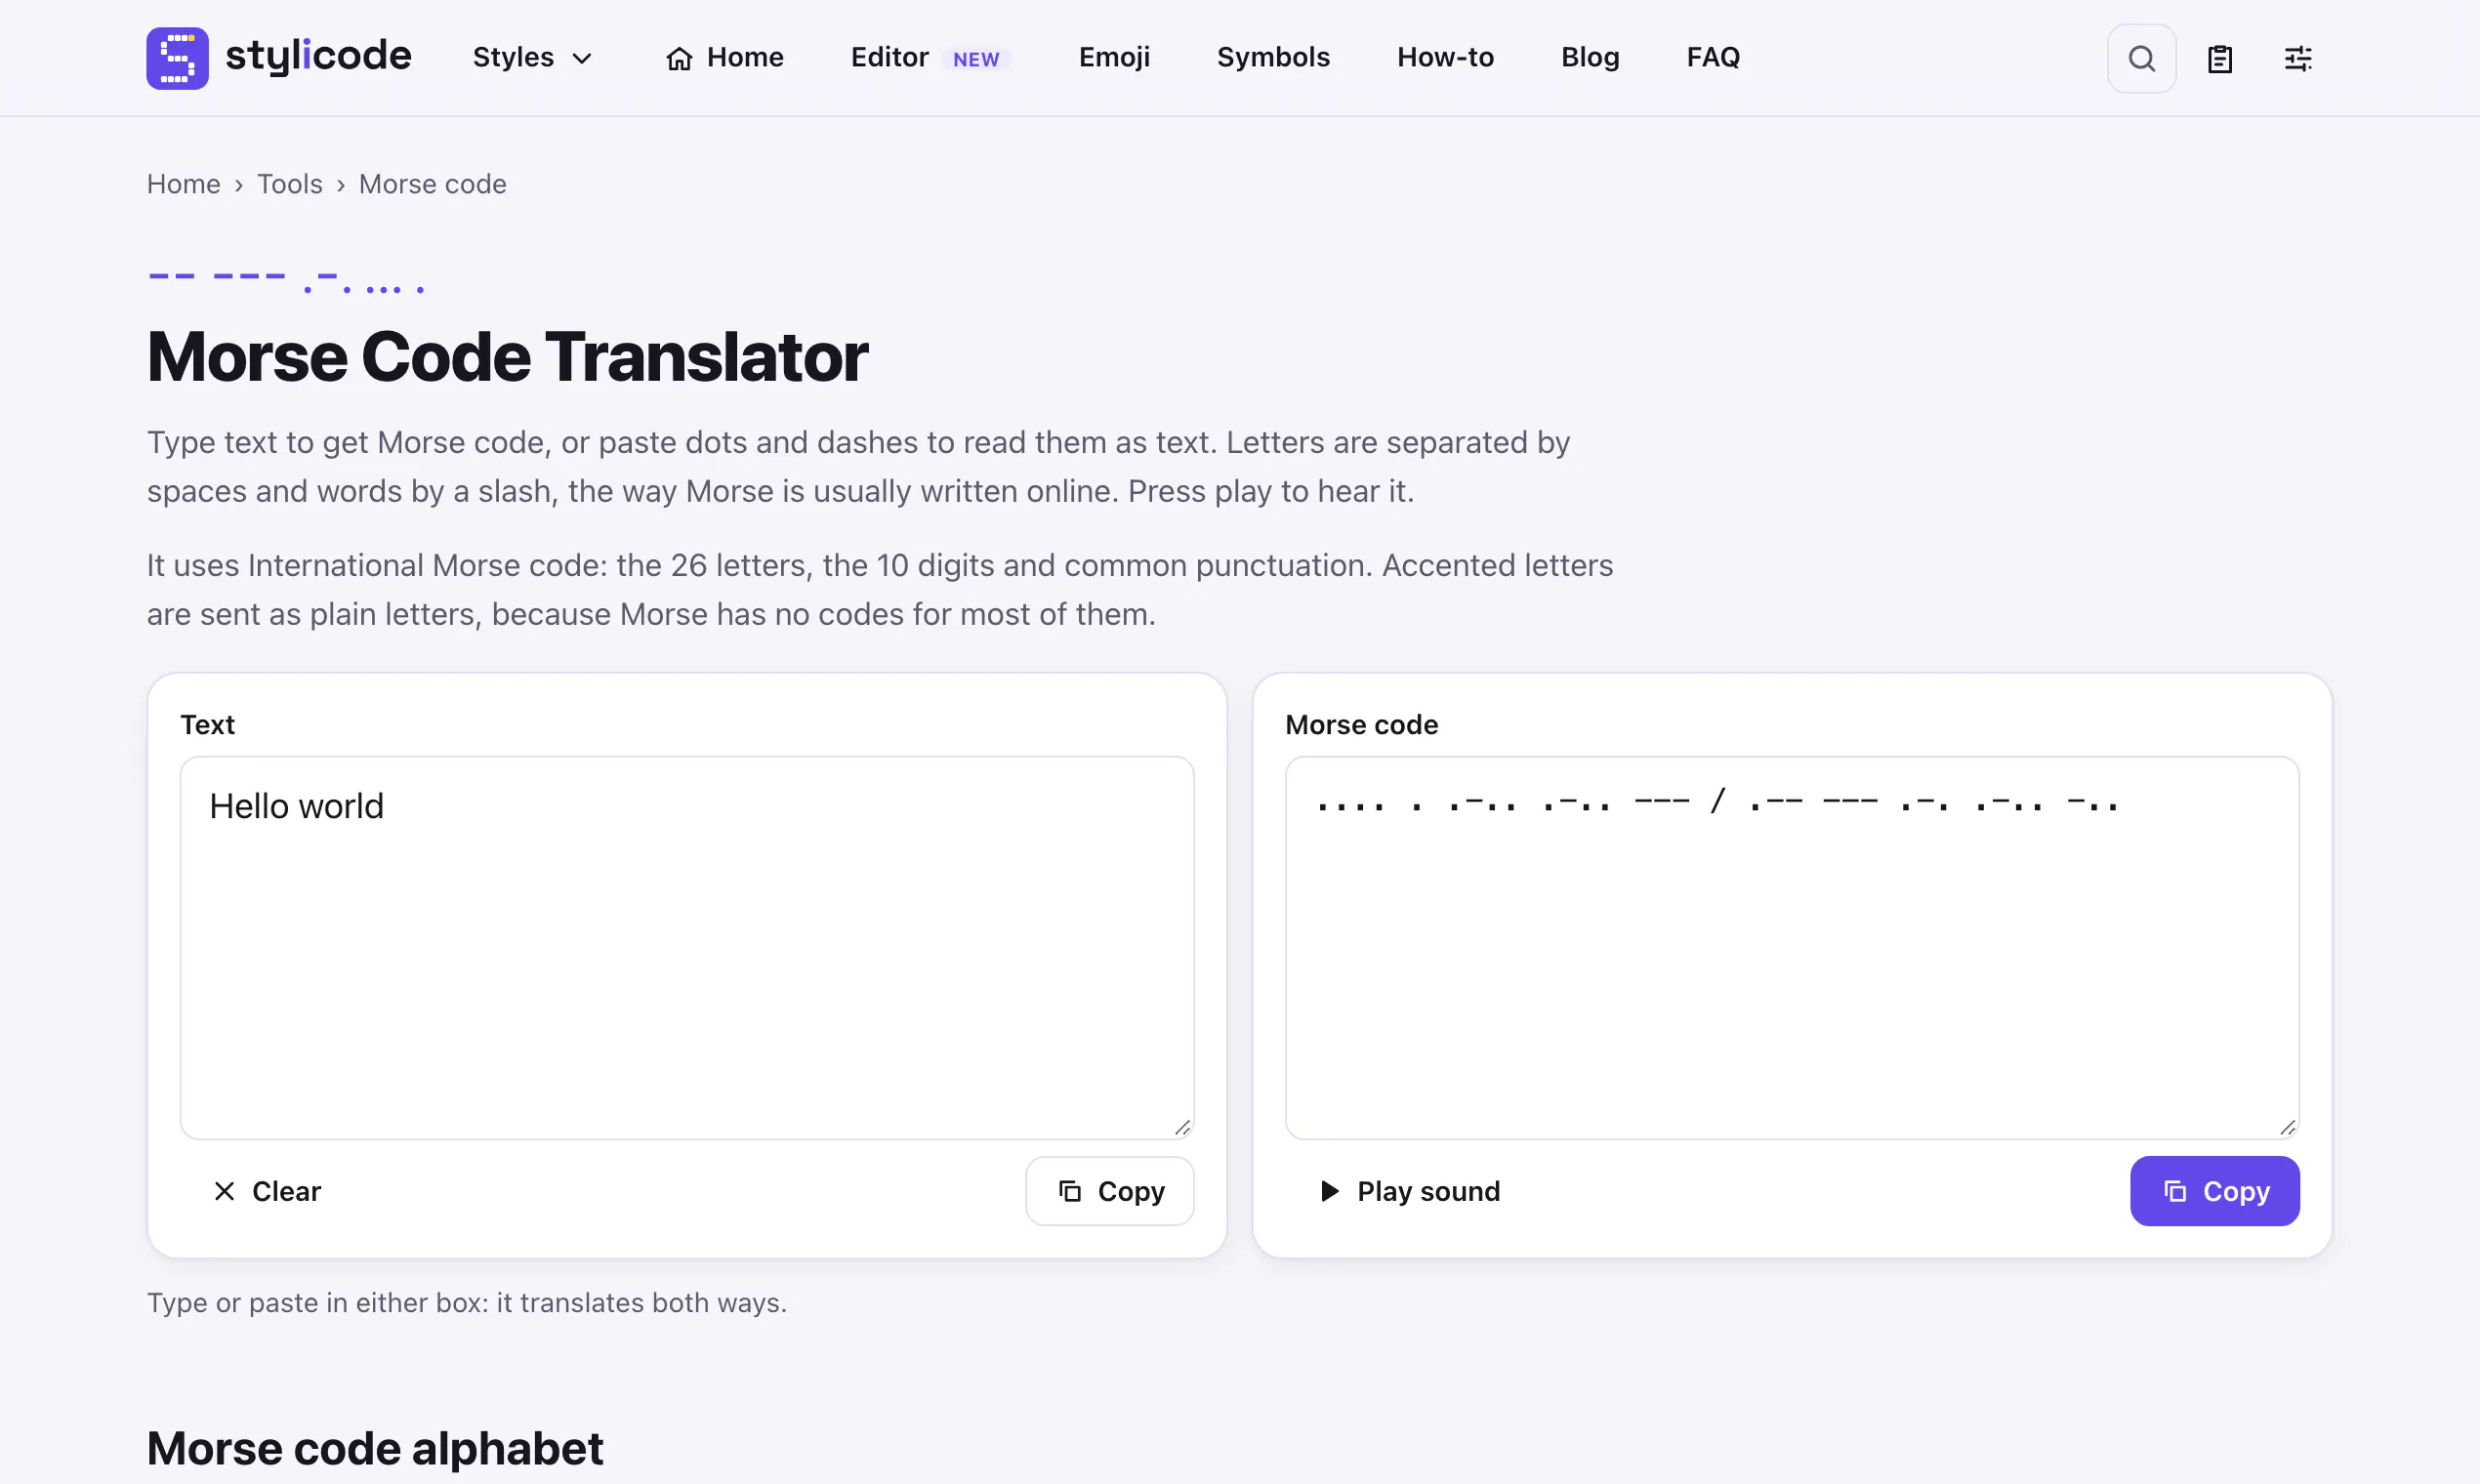
Task: Open search with the magnifier icon
Action: pos(2141,59)
